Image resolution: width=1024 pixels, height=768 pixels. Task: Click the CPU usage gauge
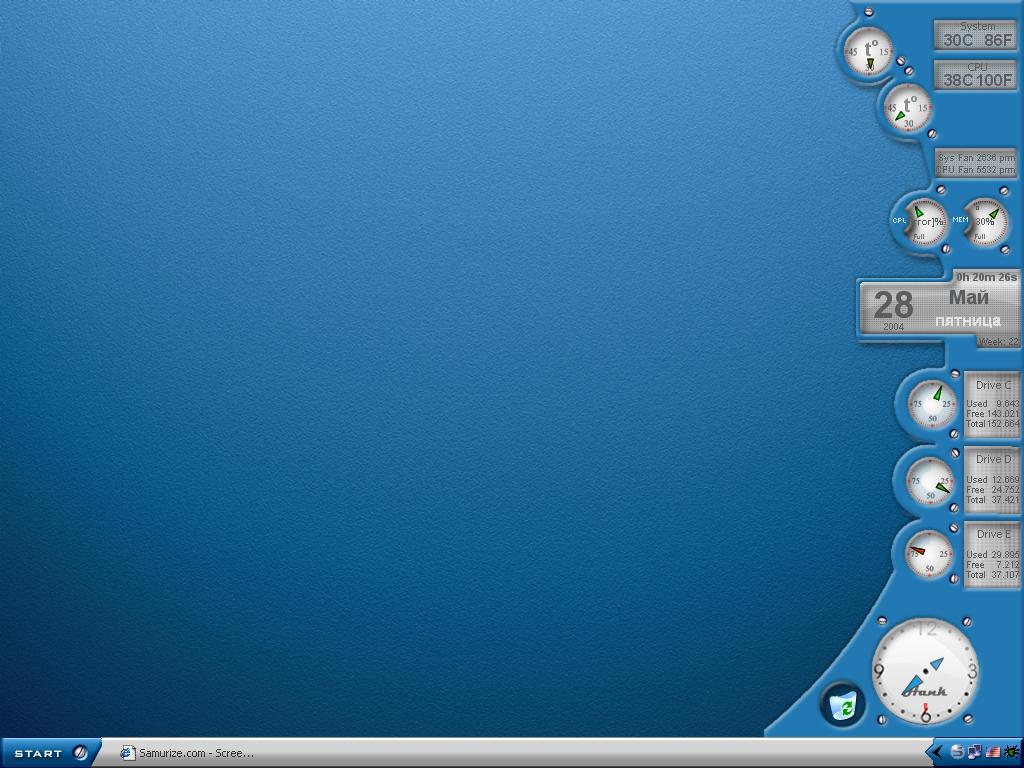[923, 222]
